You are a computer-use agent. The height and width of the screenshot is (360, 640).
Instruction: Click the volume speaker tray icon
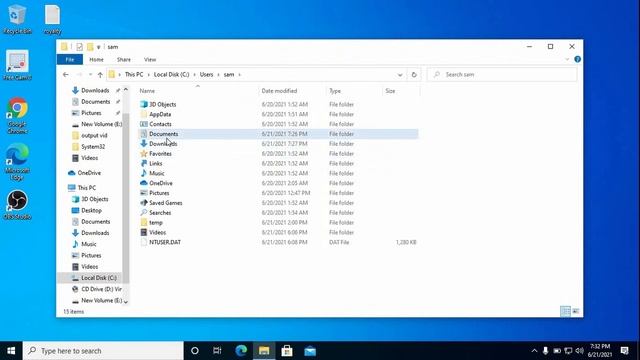(x=579, y=351)
